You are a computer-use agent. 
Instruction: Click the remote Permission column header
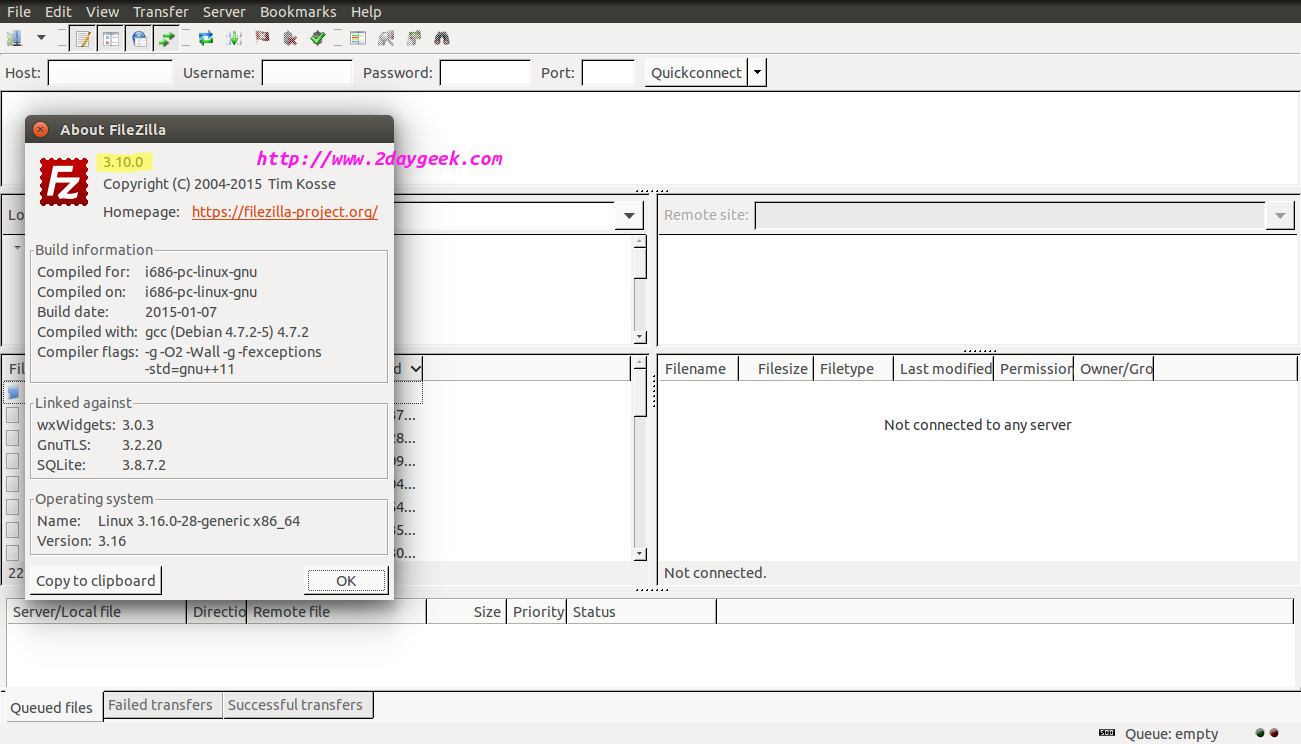point(1035,369)
